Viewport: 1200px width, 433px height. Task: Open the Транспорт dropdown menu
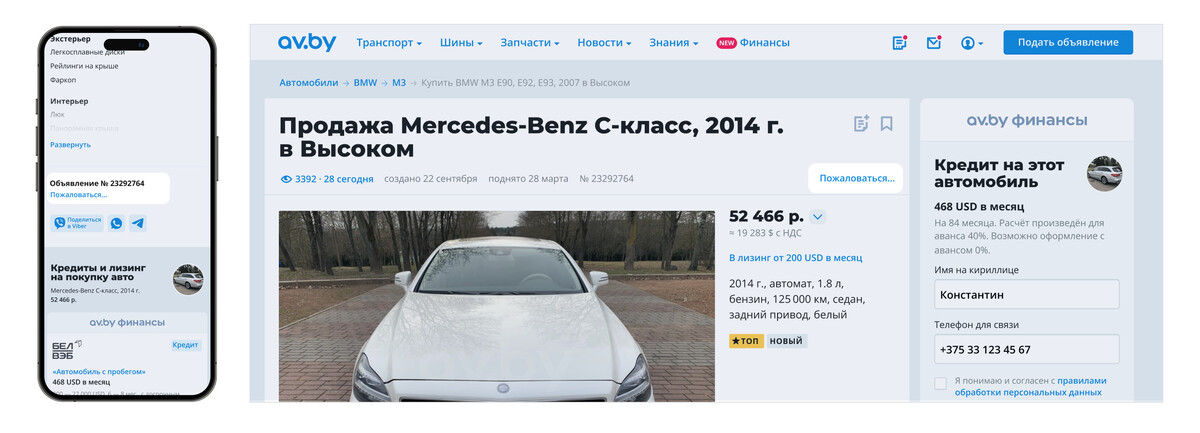click(389, 43)
